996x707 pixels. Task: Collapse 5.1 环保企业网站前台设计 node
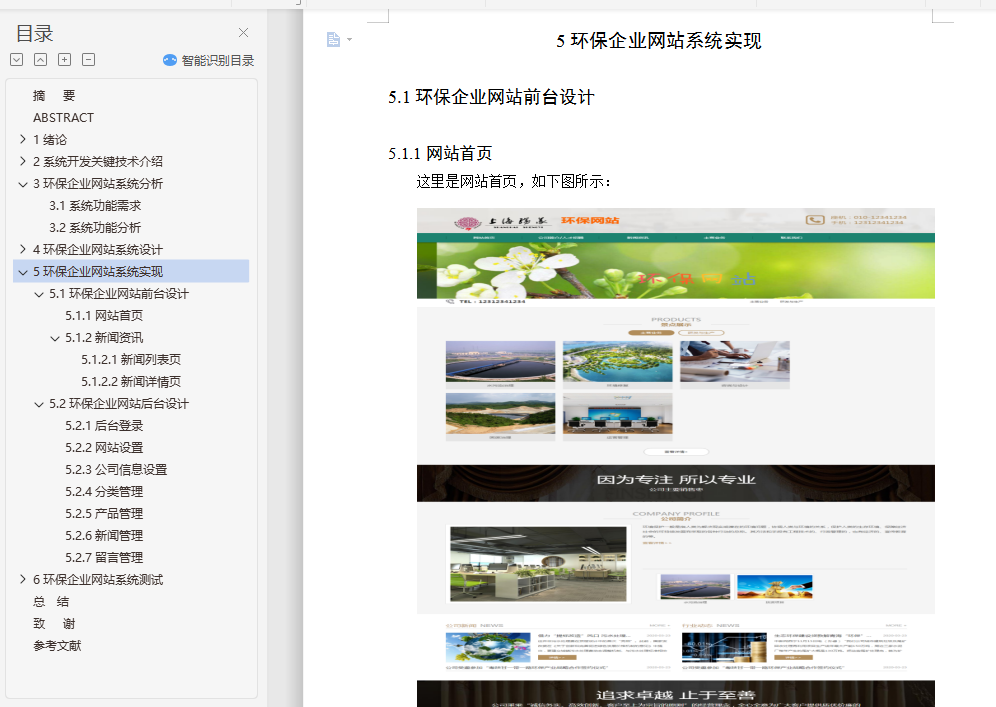pyautogui.click(x=39, y=294)
